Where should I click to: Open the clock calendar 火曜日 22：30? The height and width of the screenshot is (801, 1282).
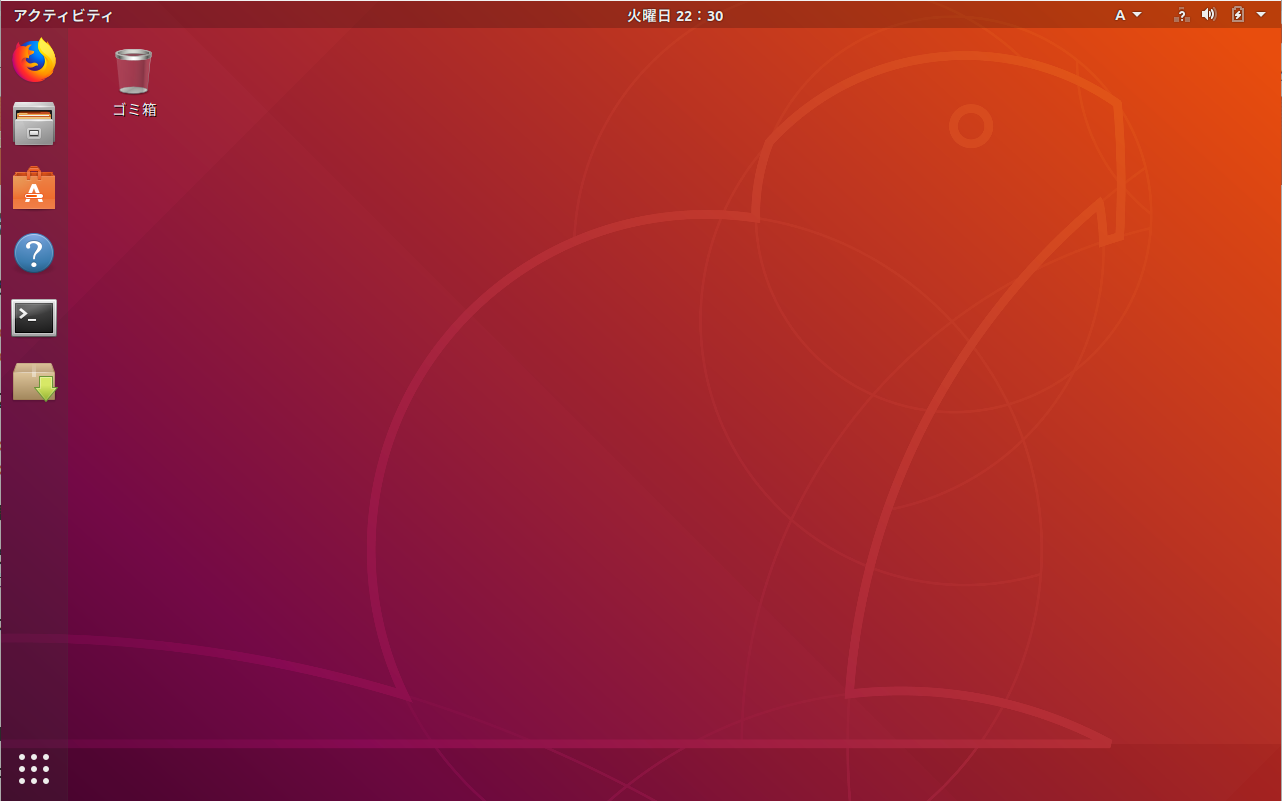(x=675, y=15)
